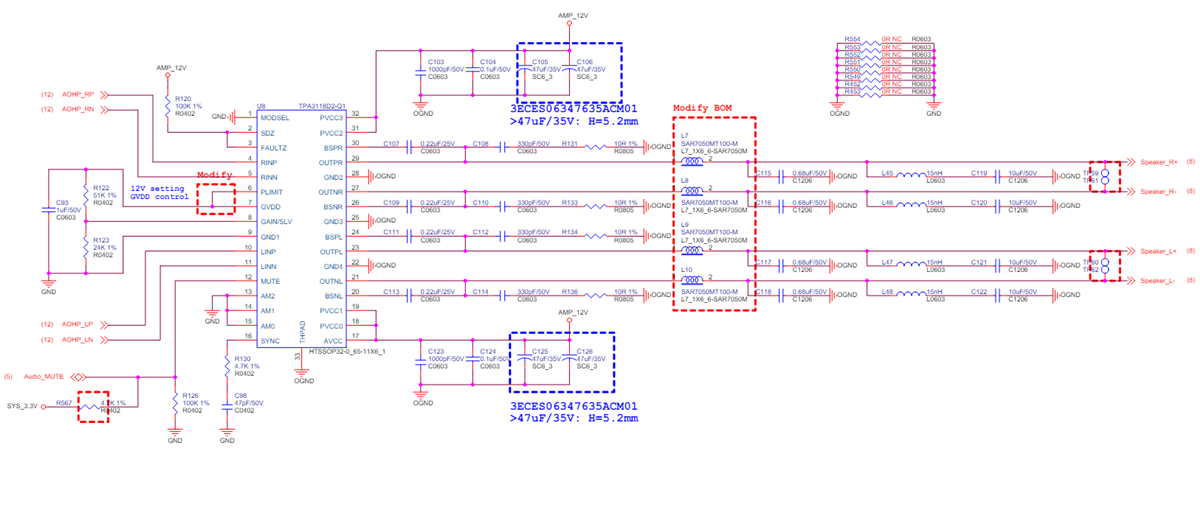Screen dimensions: 1200x509
Task: Select the L46 inductor coil symbol
Action: 911,206
